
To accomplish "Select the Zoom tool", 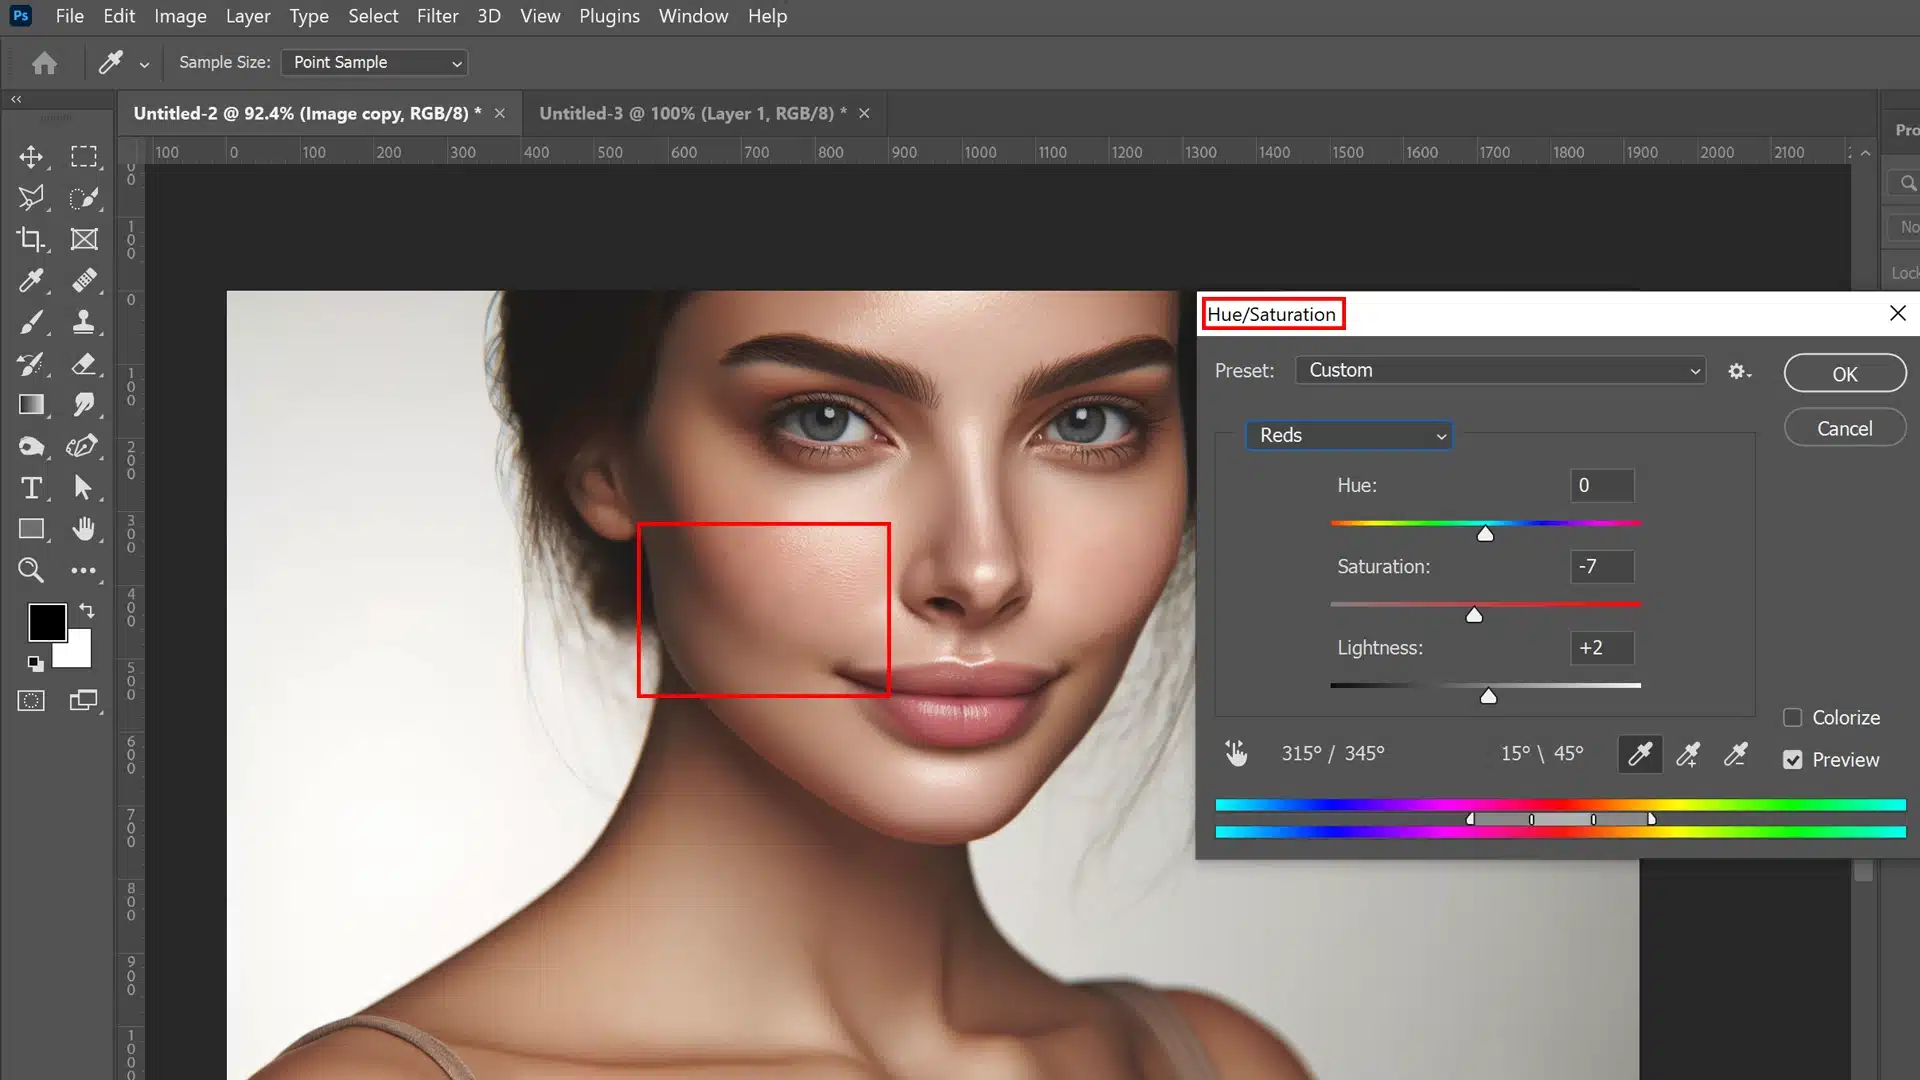I will [31, 570].
